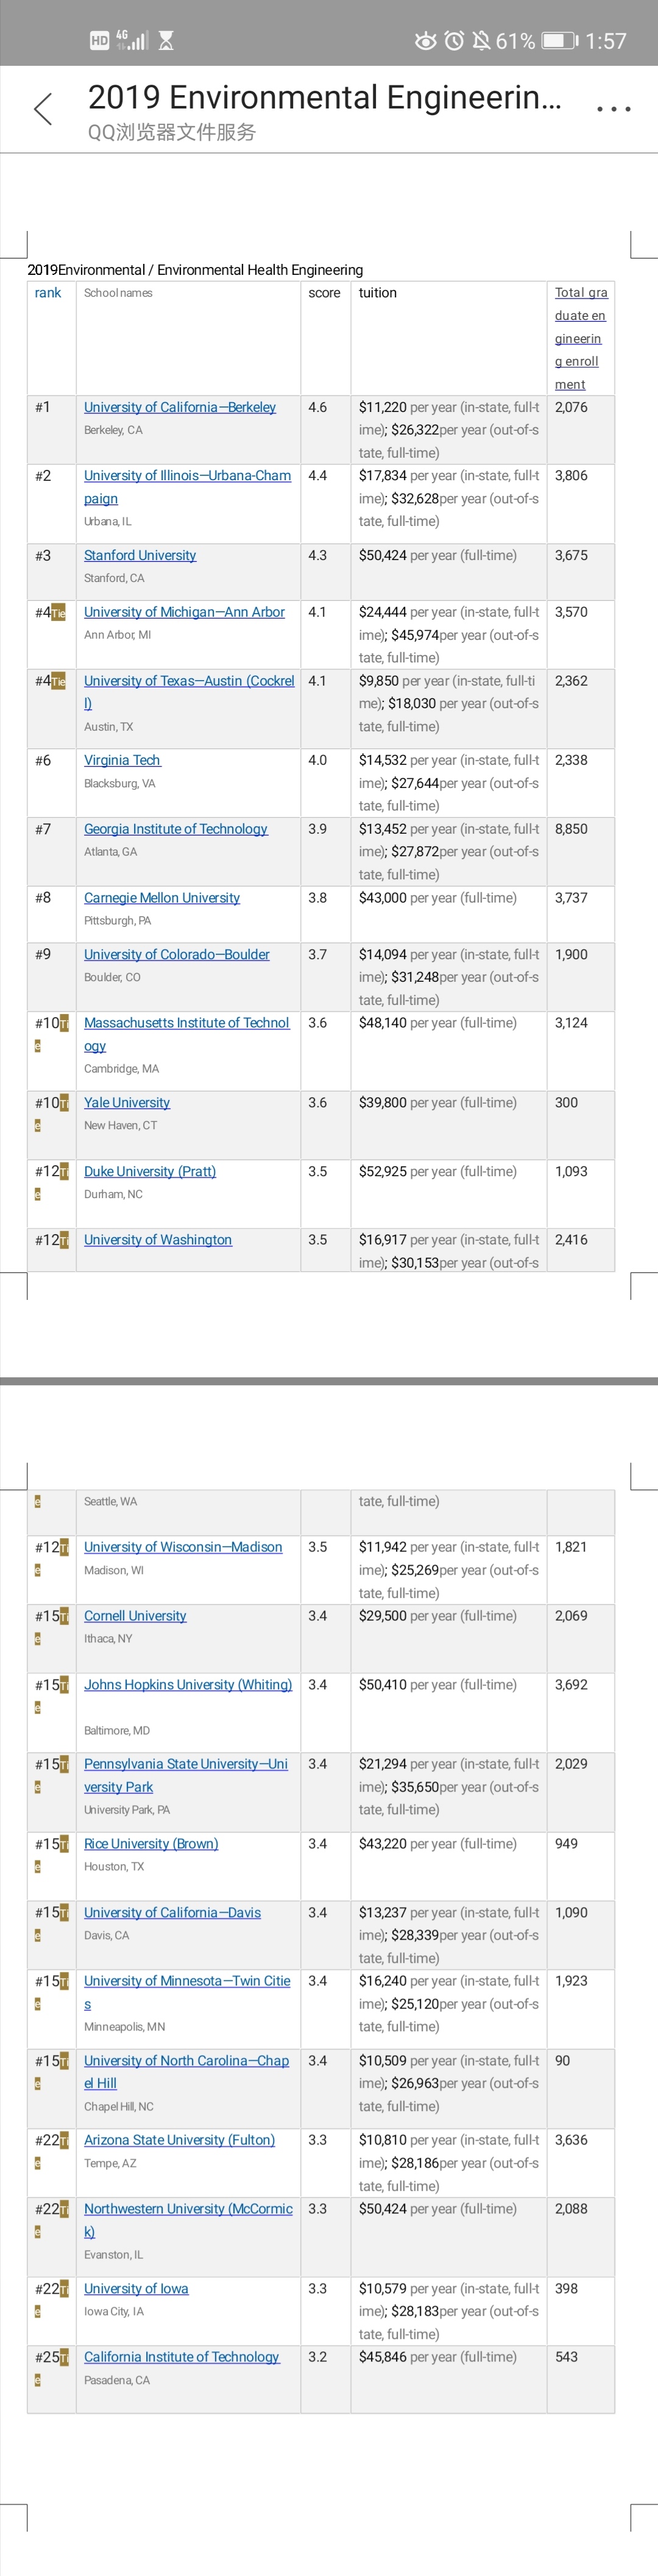Select Johns Hopkins enrollment value 3,692

[x=571, y=1685]
